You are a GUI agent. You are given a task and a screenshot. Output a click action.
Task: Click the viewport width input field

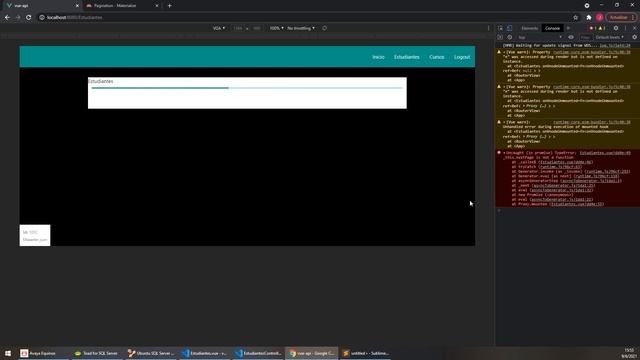coord(238,28)
